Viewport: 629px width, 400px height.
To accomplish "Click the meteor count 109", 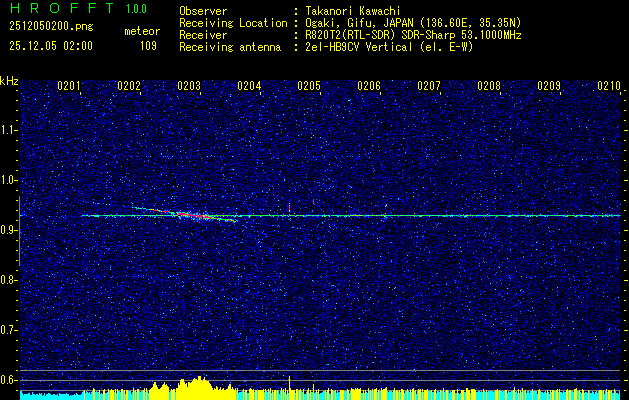I will click(148, 46).
